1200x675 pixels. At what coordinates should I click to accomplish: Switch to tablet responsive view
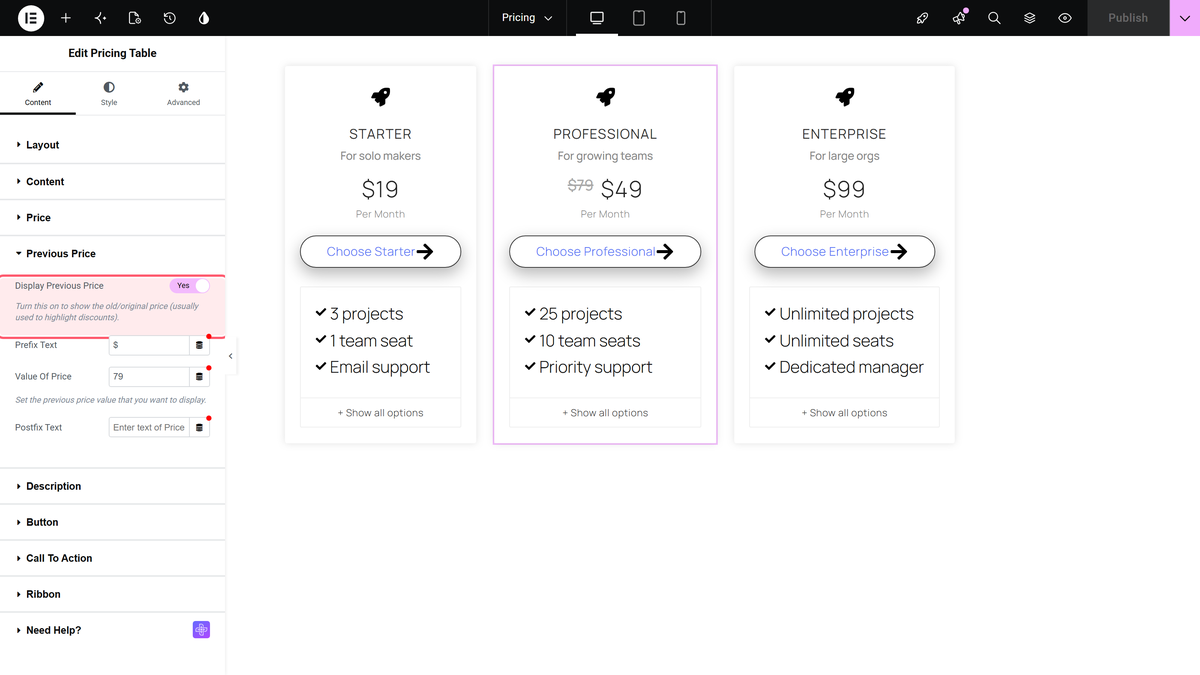click(639, 18)
